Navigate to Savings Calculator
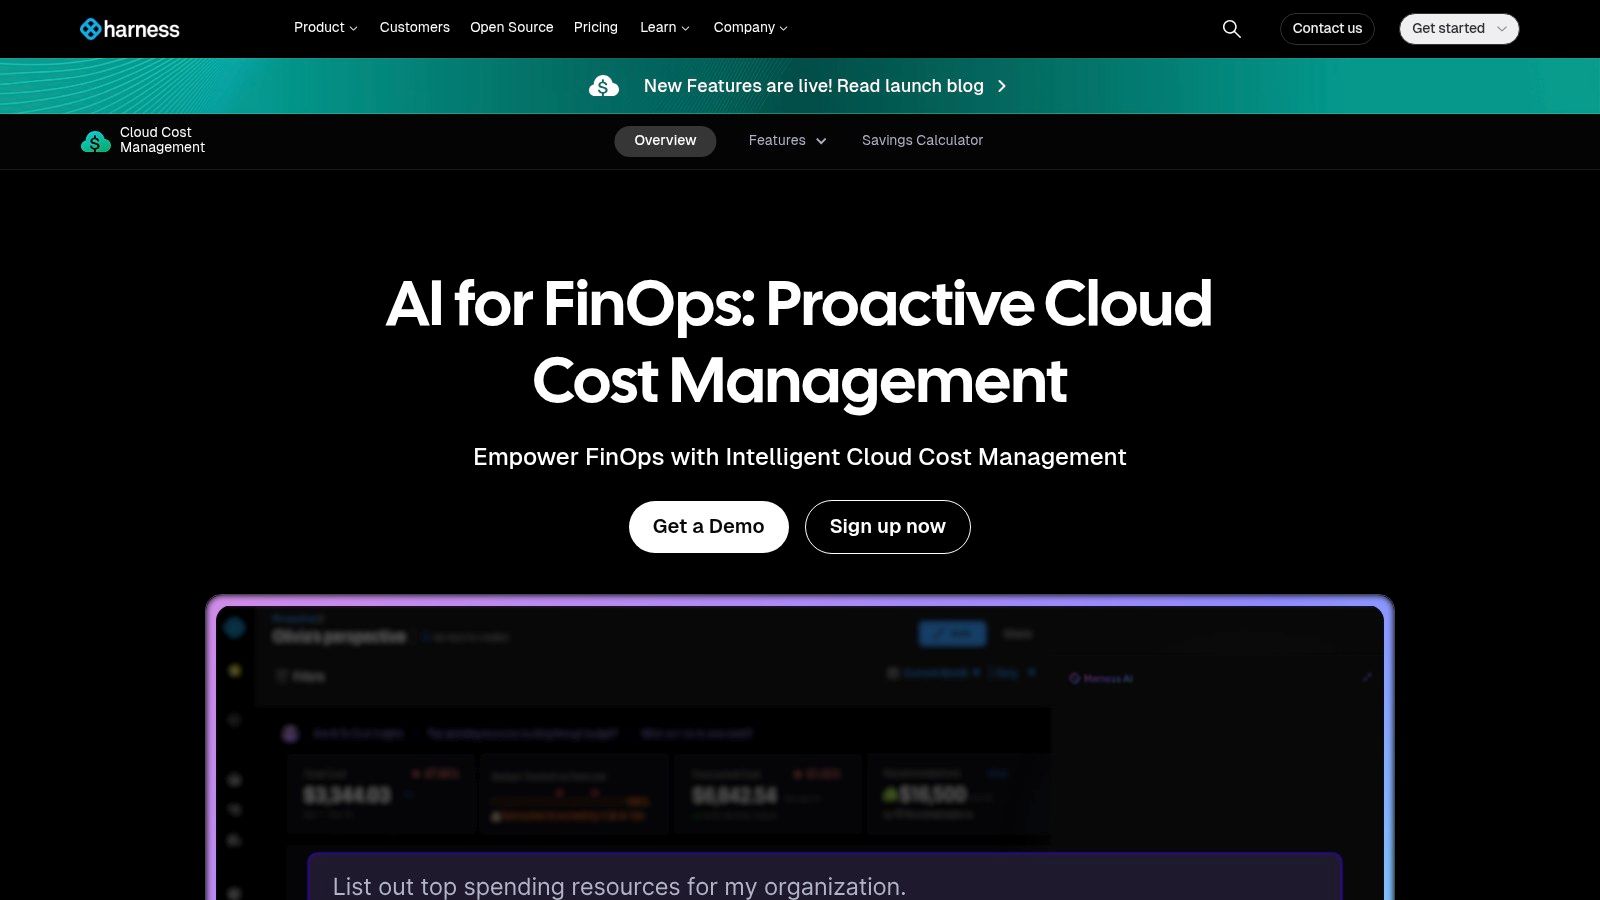Viewport: 1600px width, 900px height. (x=922, y=141)
